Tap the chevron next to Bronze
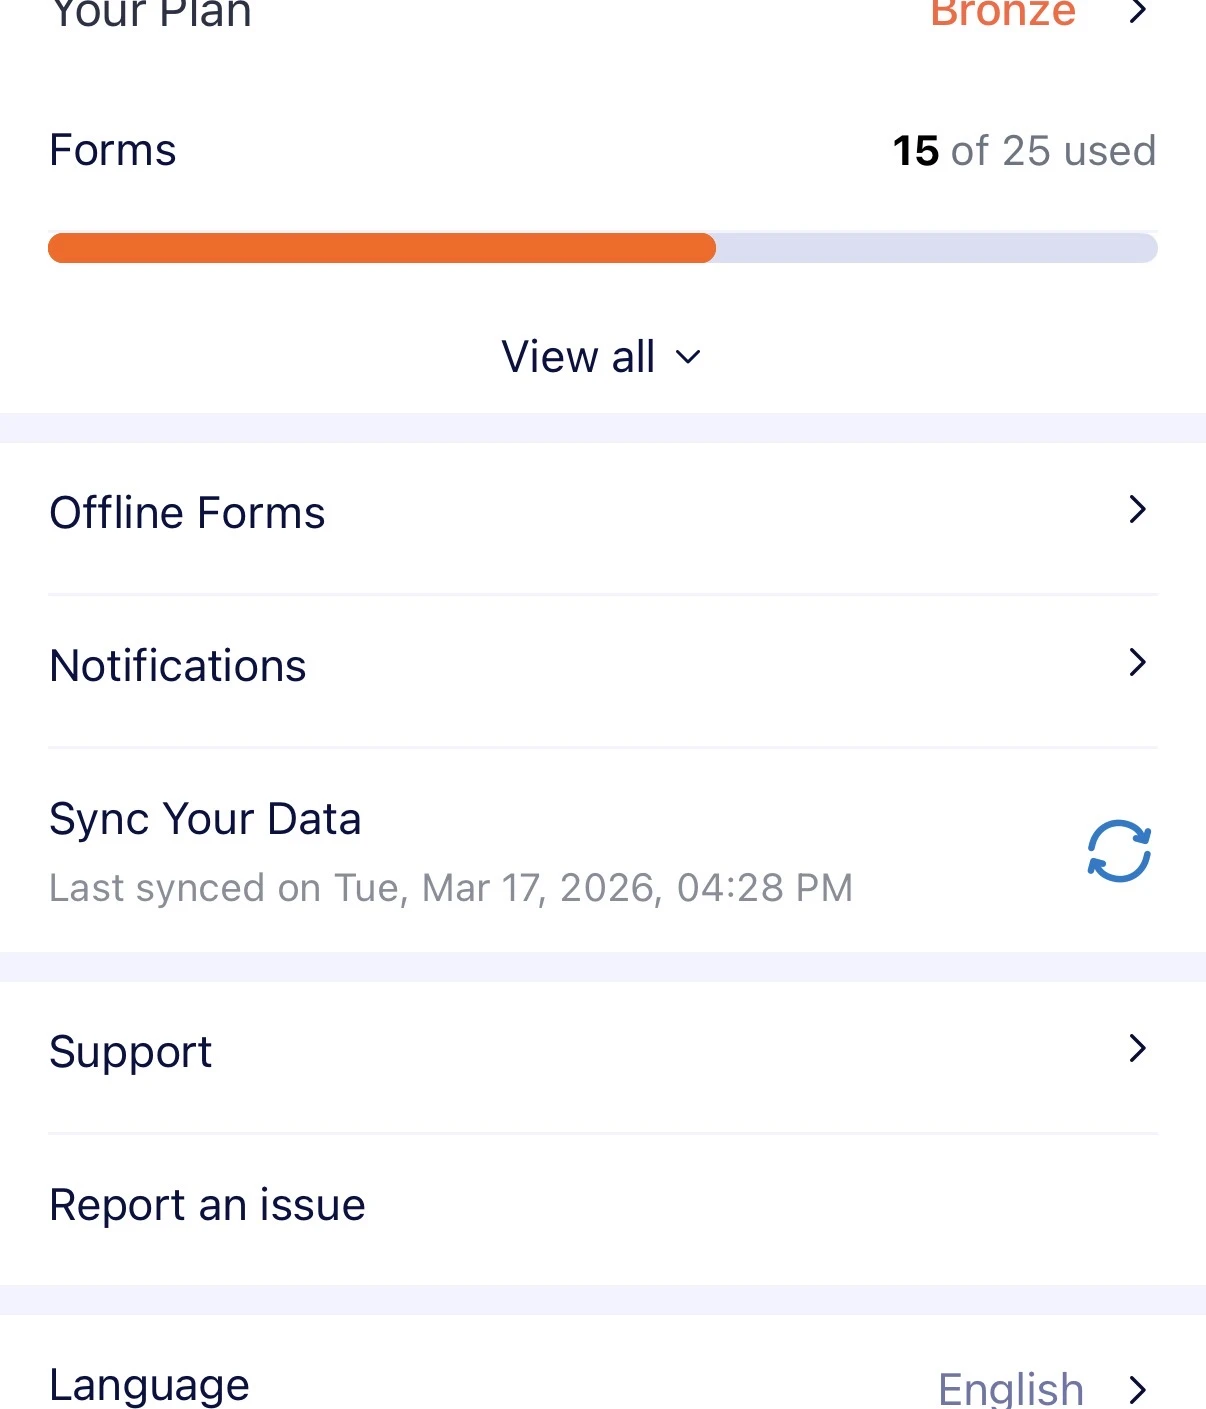Viewport: 1206px width, 1409px height. click(x=1137, y=14)
